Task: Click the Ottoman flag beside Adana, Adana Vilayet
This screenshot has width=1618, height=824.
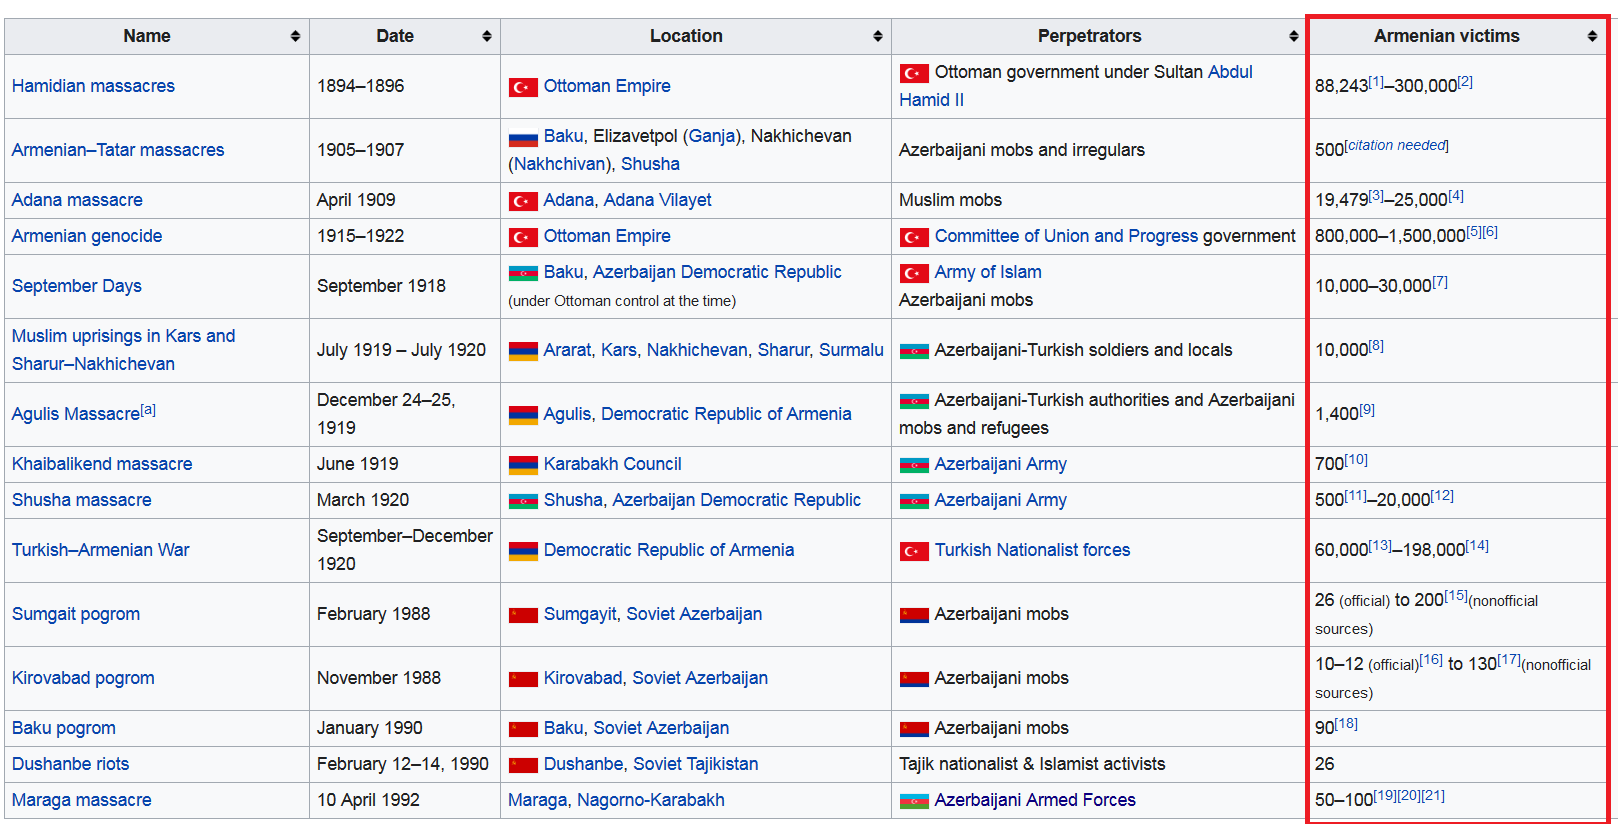Action: [x=523, y=201]
